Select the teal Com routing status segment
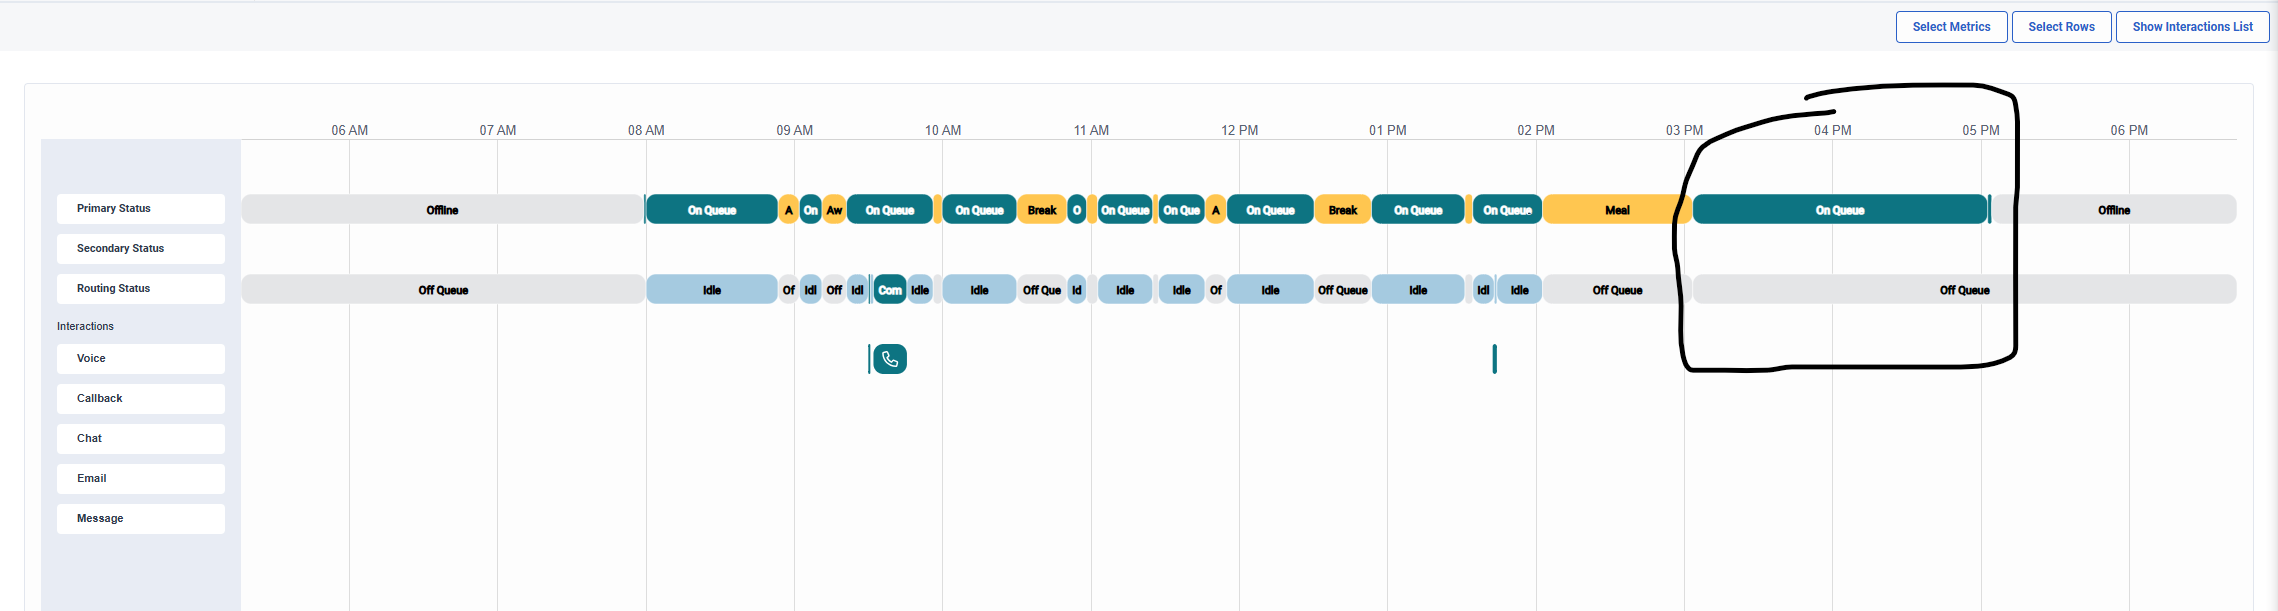This screenshot has width=2278, height=611. [x=889, y=290]
